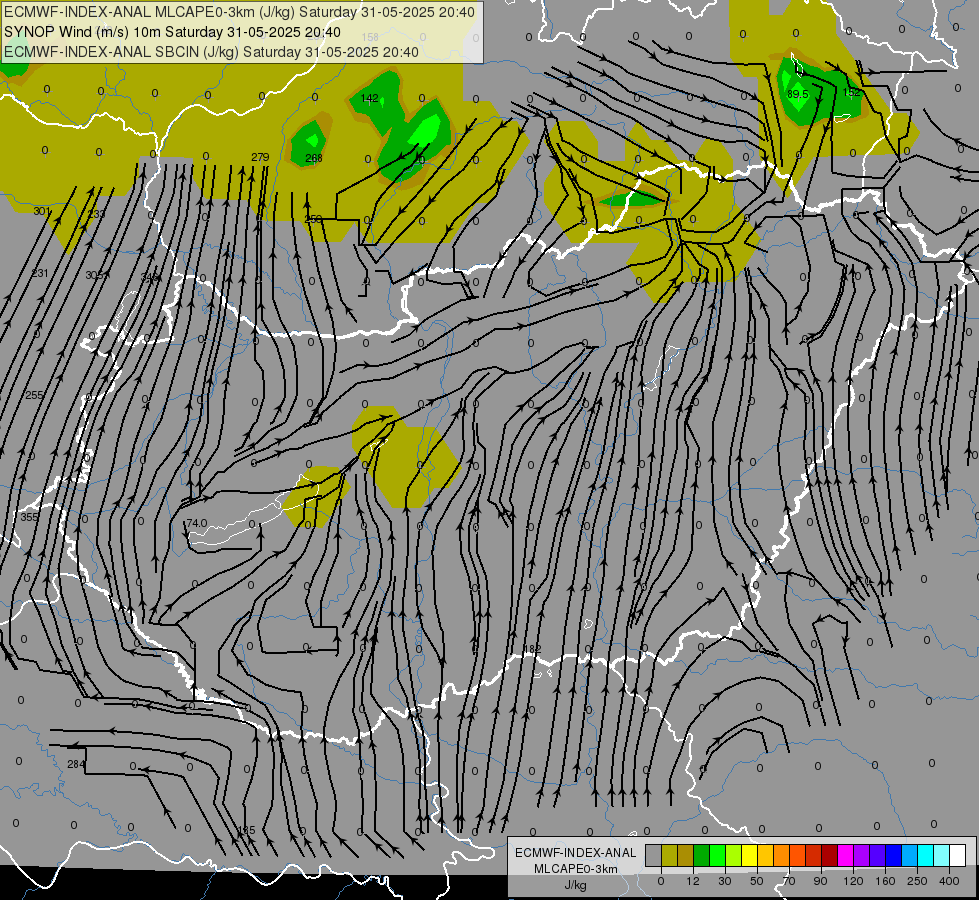Viewport: 979px width, 900px height.
Task: Click the legend scale label 70
Action: 789,881
